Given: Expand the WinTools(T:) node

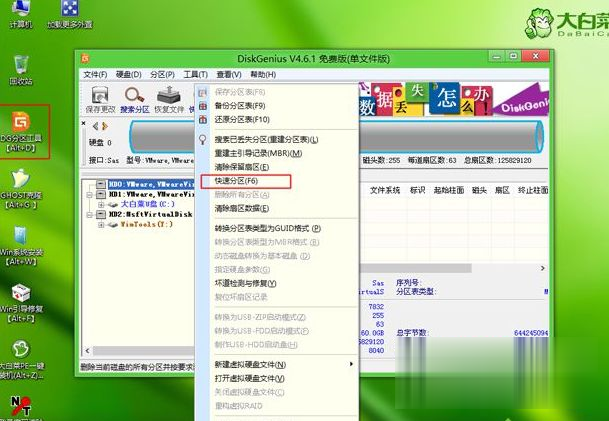Looking at the screenshot, I should click(101, 224).
